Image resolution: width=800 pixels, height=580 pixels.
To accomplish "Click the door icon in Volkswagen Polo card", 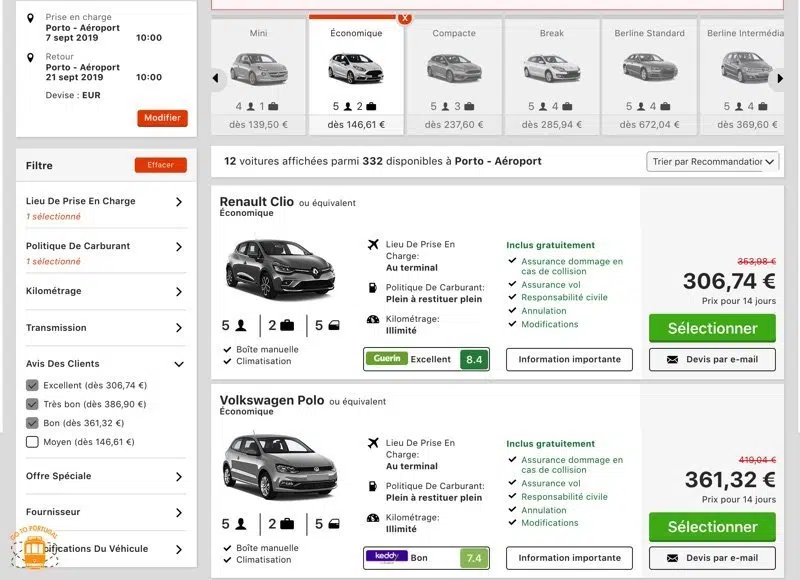I will tap(334, 524).
